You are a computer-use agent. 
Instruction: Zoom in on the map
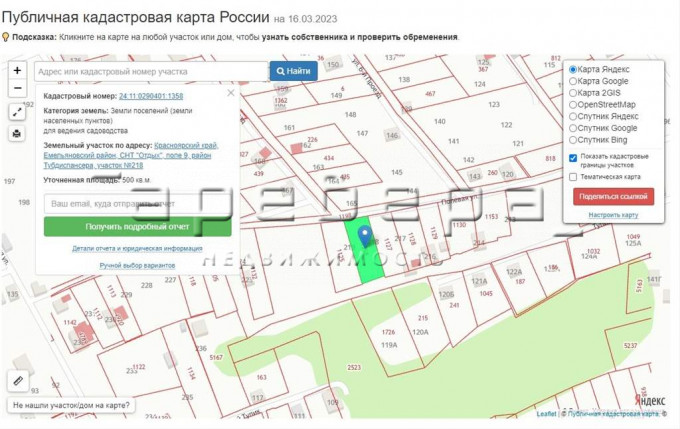pyautogui.click(x=17, y=71)
